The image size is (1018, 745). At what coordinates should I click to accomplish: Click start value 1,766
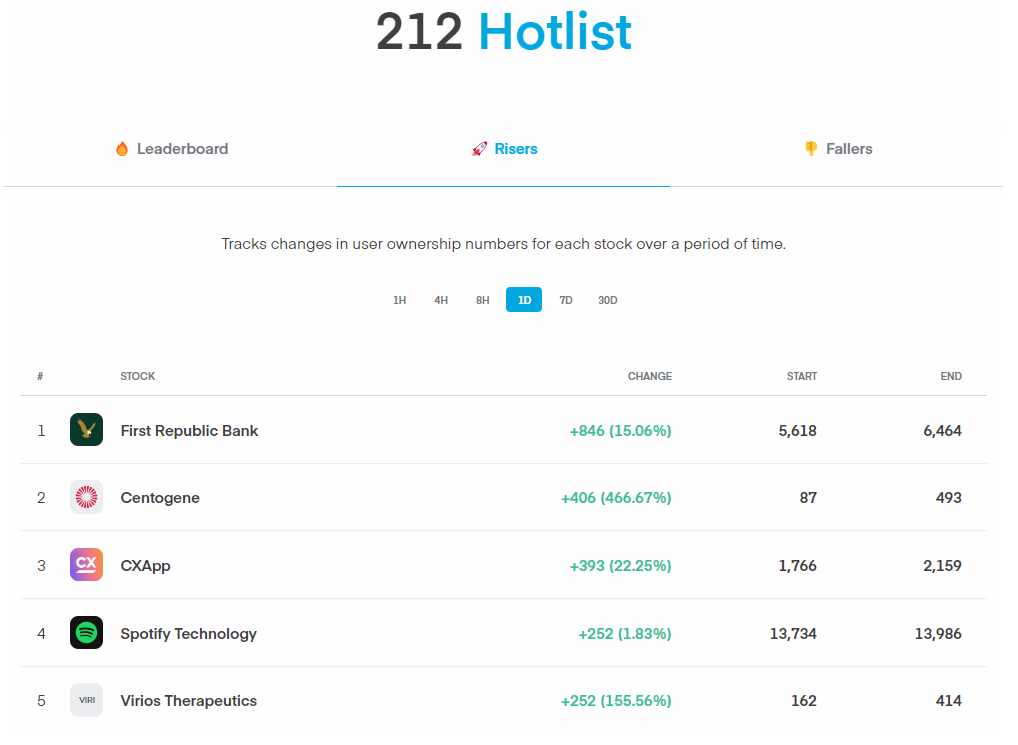click(797, 566)
